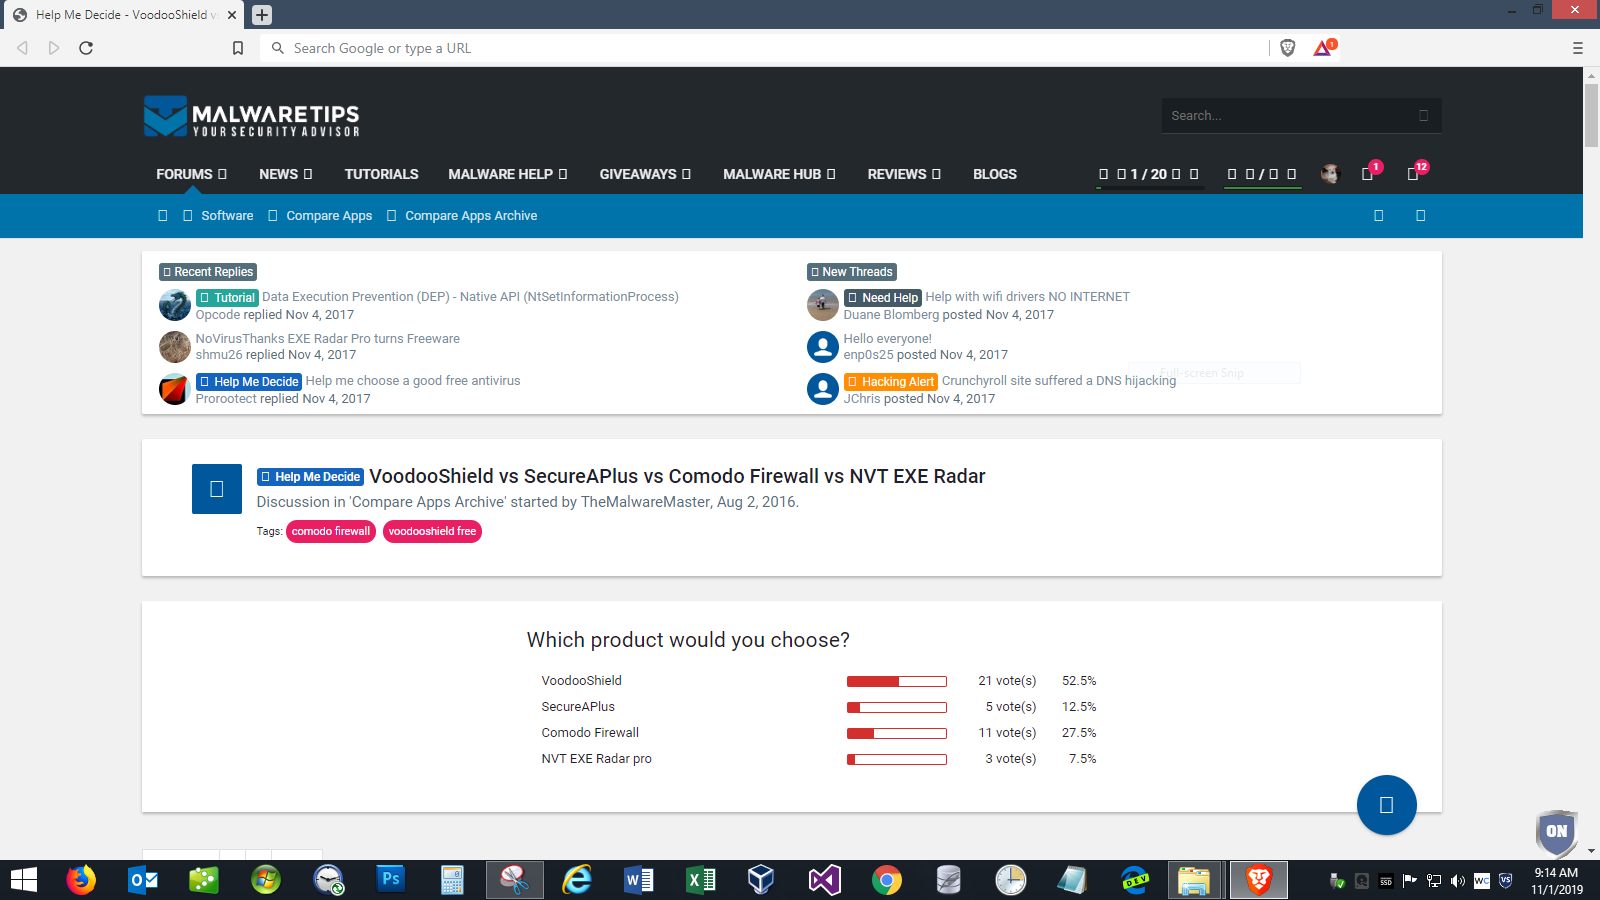This screenshot has width=1600, height=900.
Task: Open the Compare Apps Archive breadcrumb
Action: click(471, 216)
